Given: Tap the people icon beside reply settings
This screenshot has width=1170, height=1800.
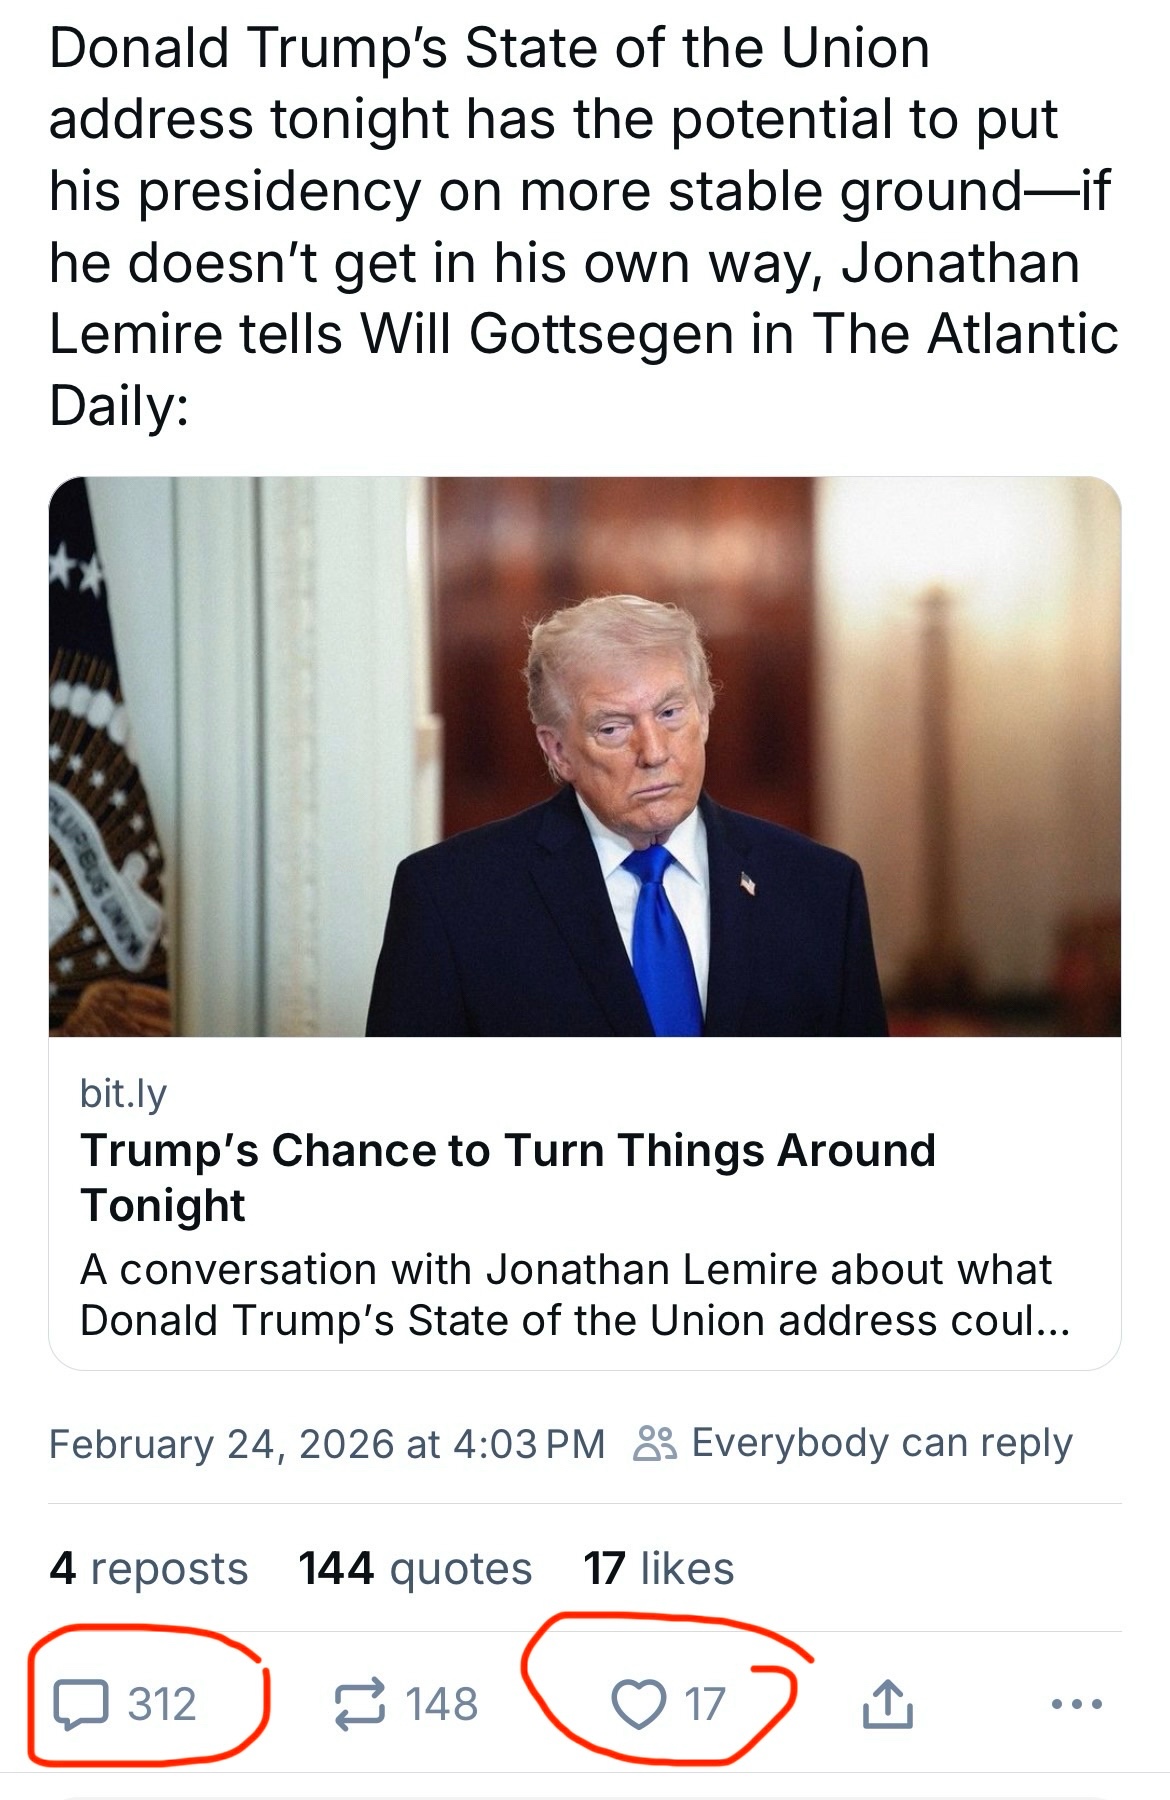Looking at the screenshot, I should pos(655,1444).
